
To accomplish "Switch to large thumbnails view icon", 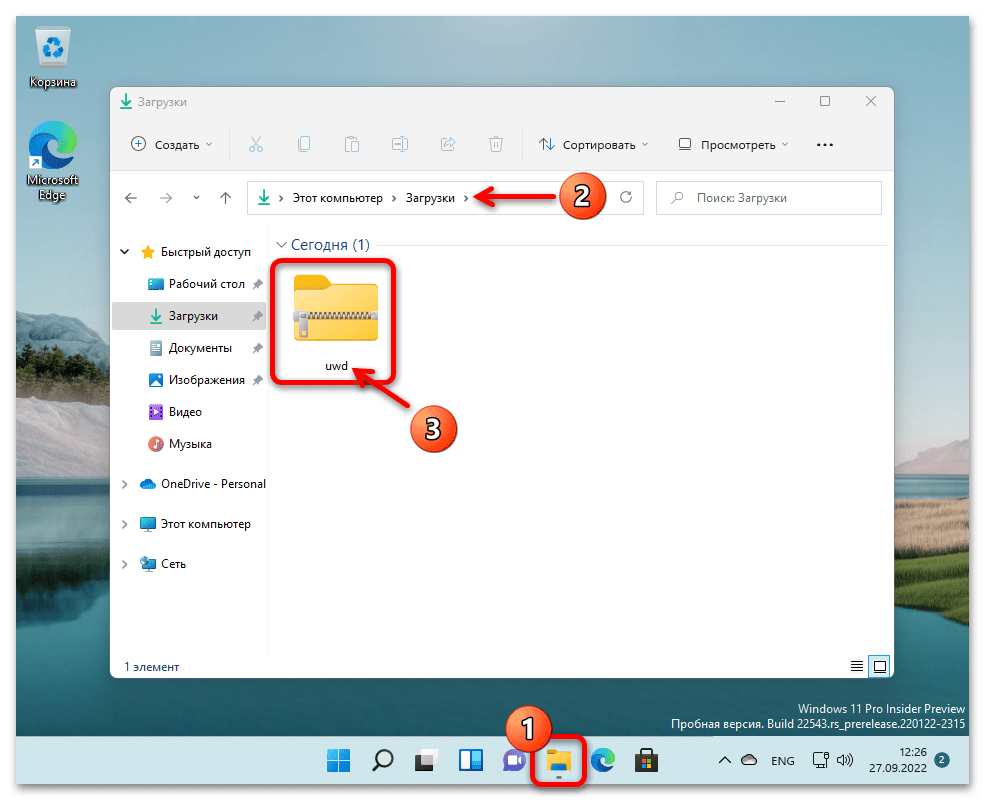I will [x=880, y=666].
